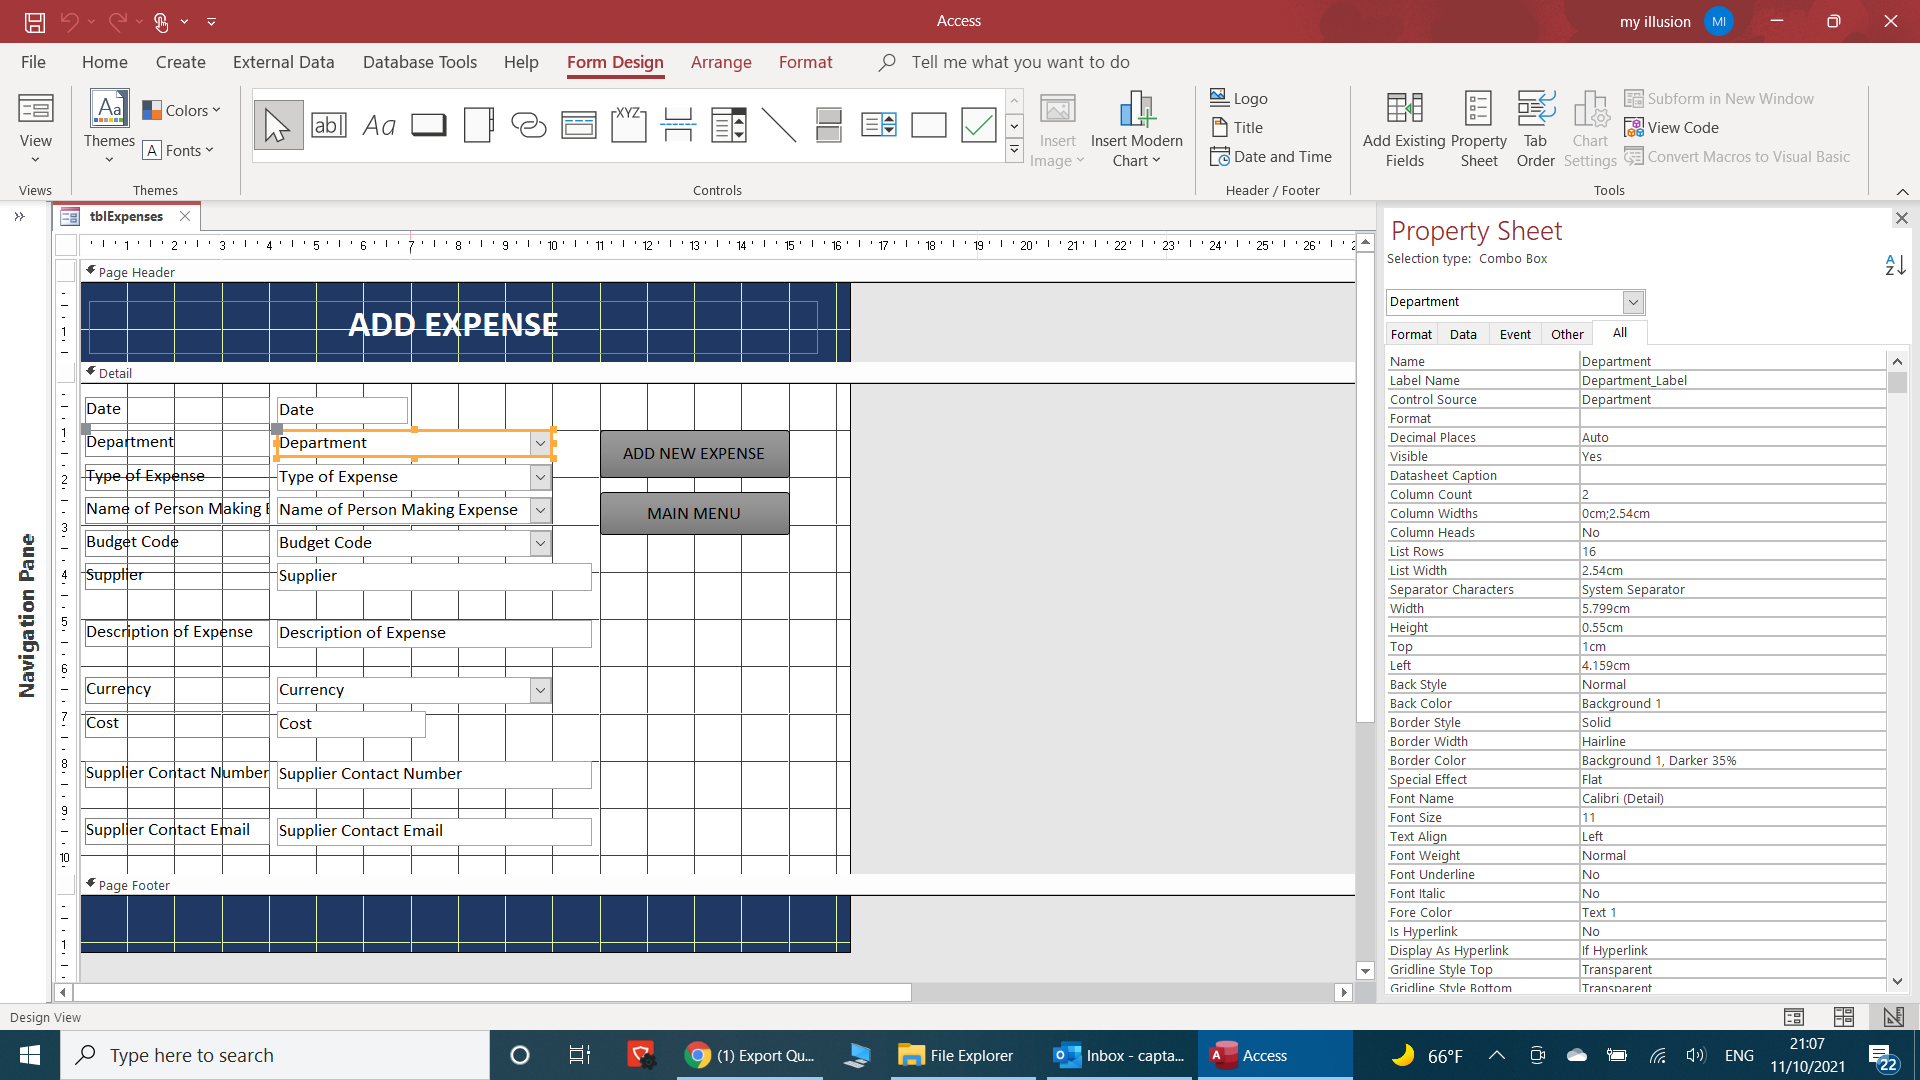Select the arrow pointer control tool
The height and width of the screenshot is (1080, 1920).
pos(278,125)
